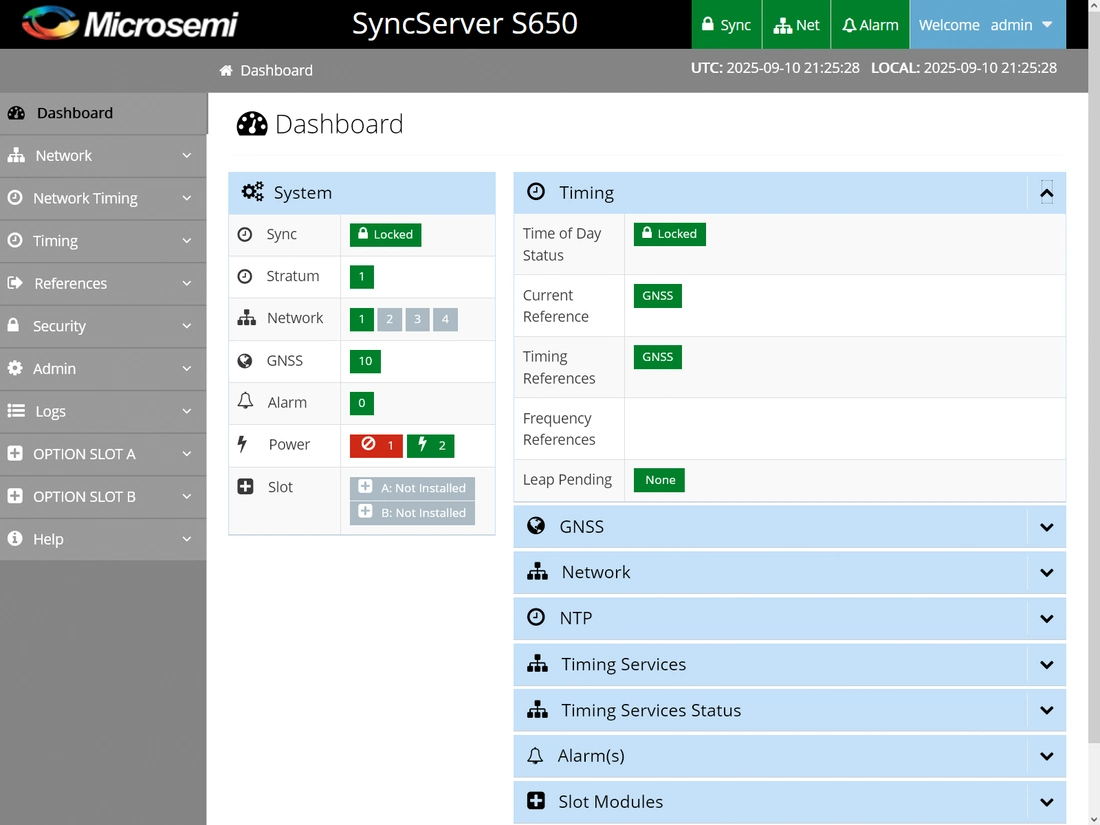Click the grey network port 3 badge
The height and width of the screenshot is (825, 1100).
point(417,319)
